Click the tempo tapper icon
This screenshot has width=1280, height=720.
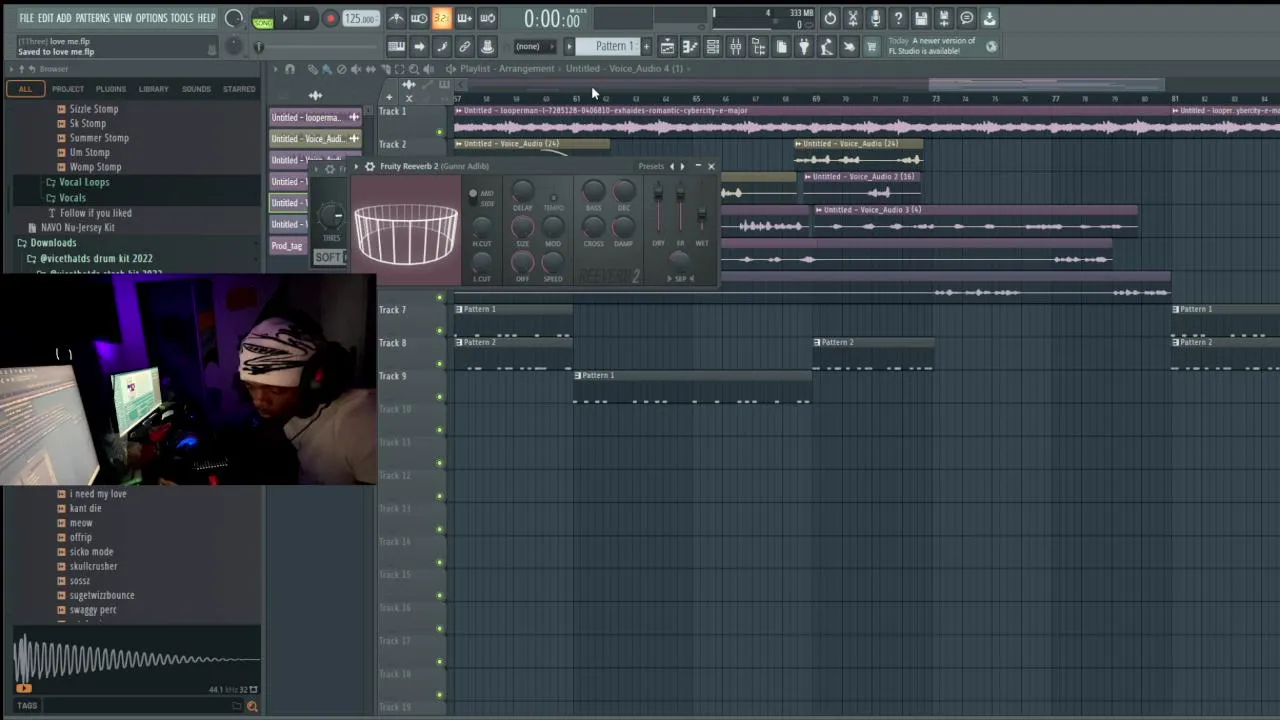tap(826, 46)
